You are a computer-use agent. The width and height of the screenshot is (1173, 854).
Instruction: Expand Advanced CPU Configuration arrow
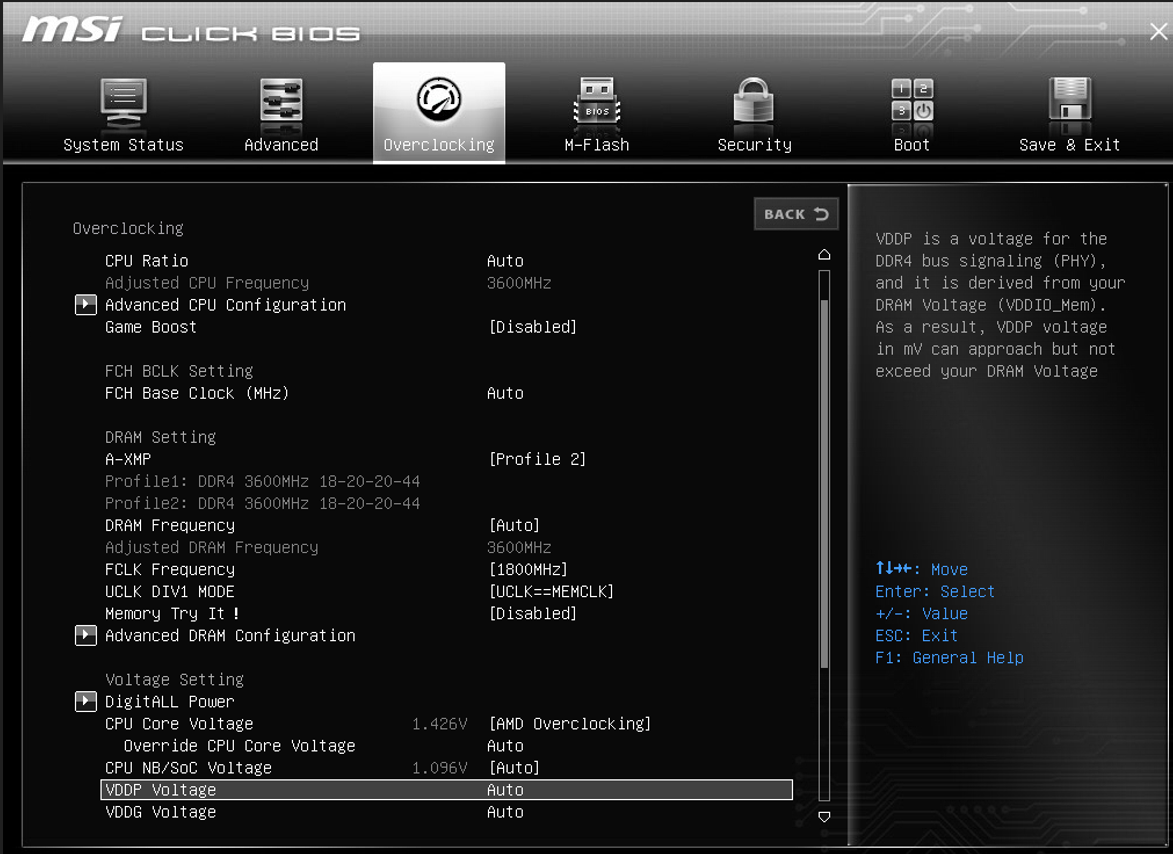click(x=86, y=304)
